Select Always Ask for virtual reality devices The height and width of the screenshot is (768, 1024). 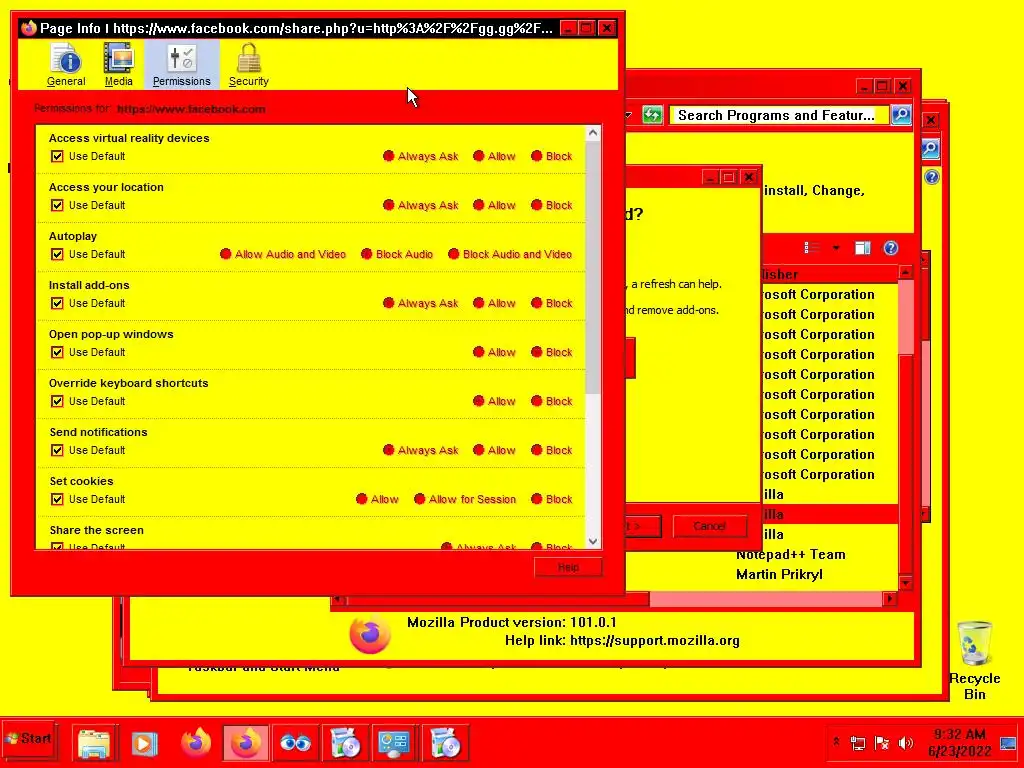click(389, 156)
